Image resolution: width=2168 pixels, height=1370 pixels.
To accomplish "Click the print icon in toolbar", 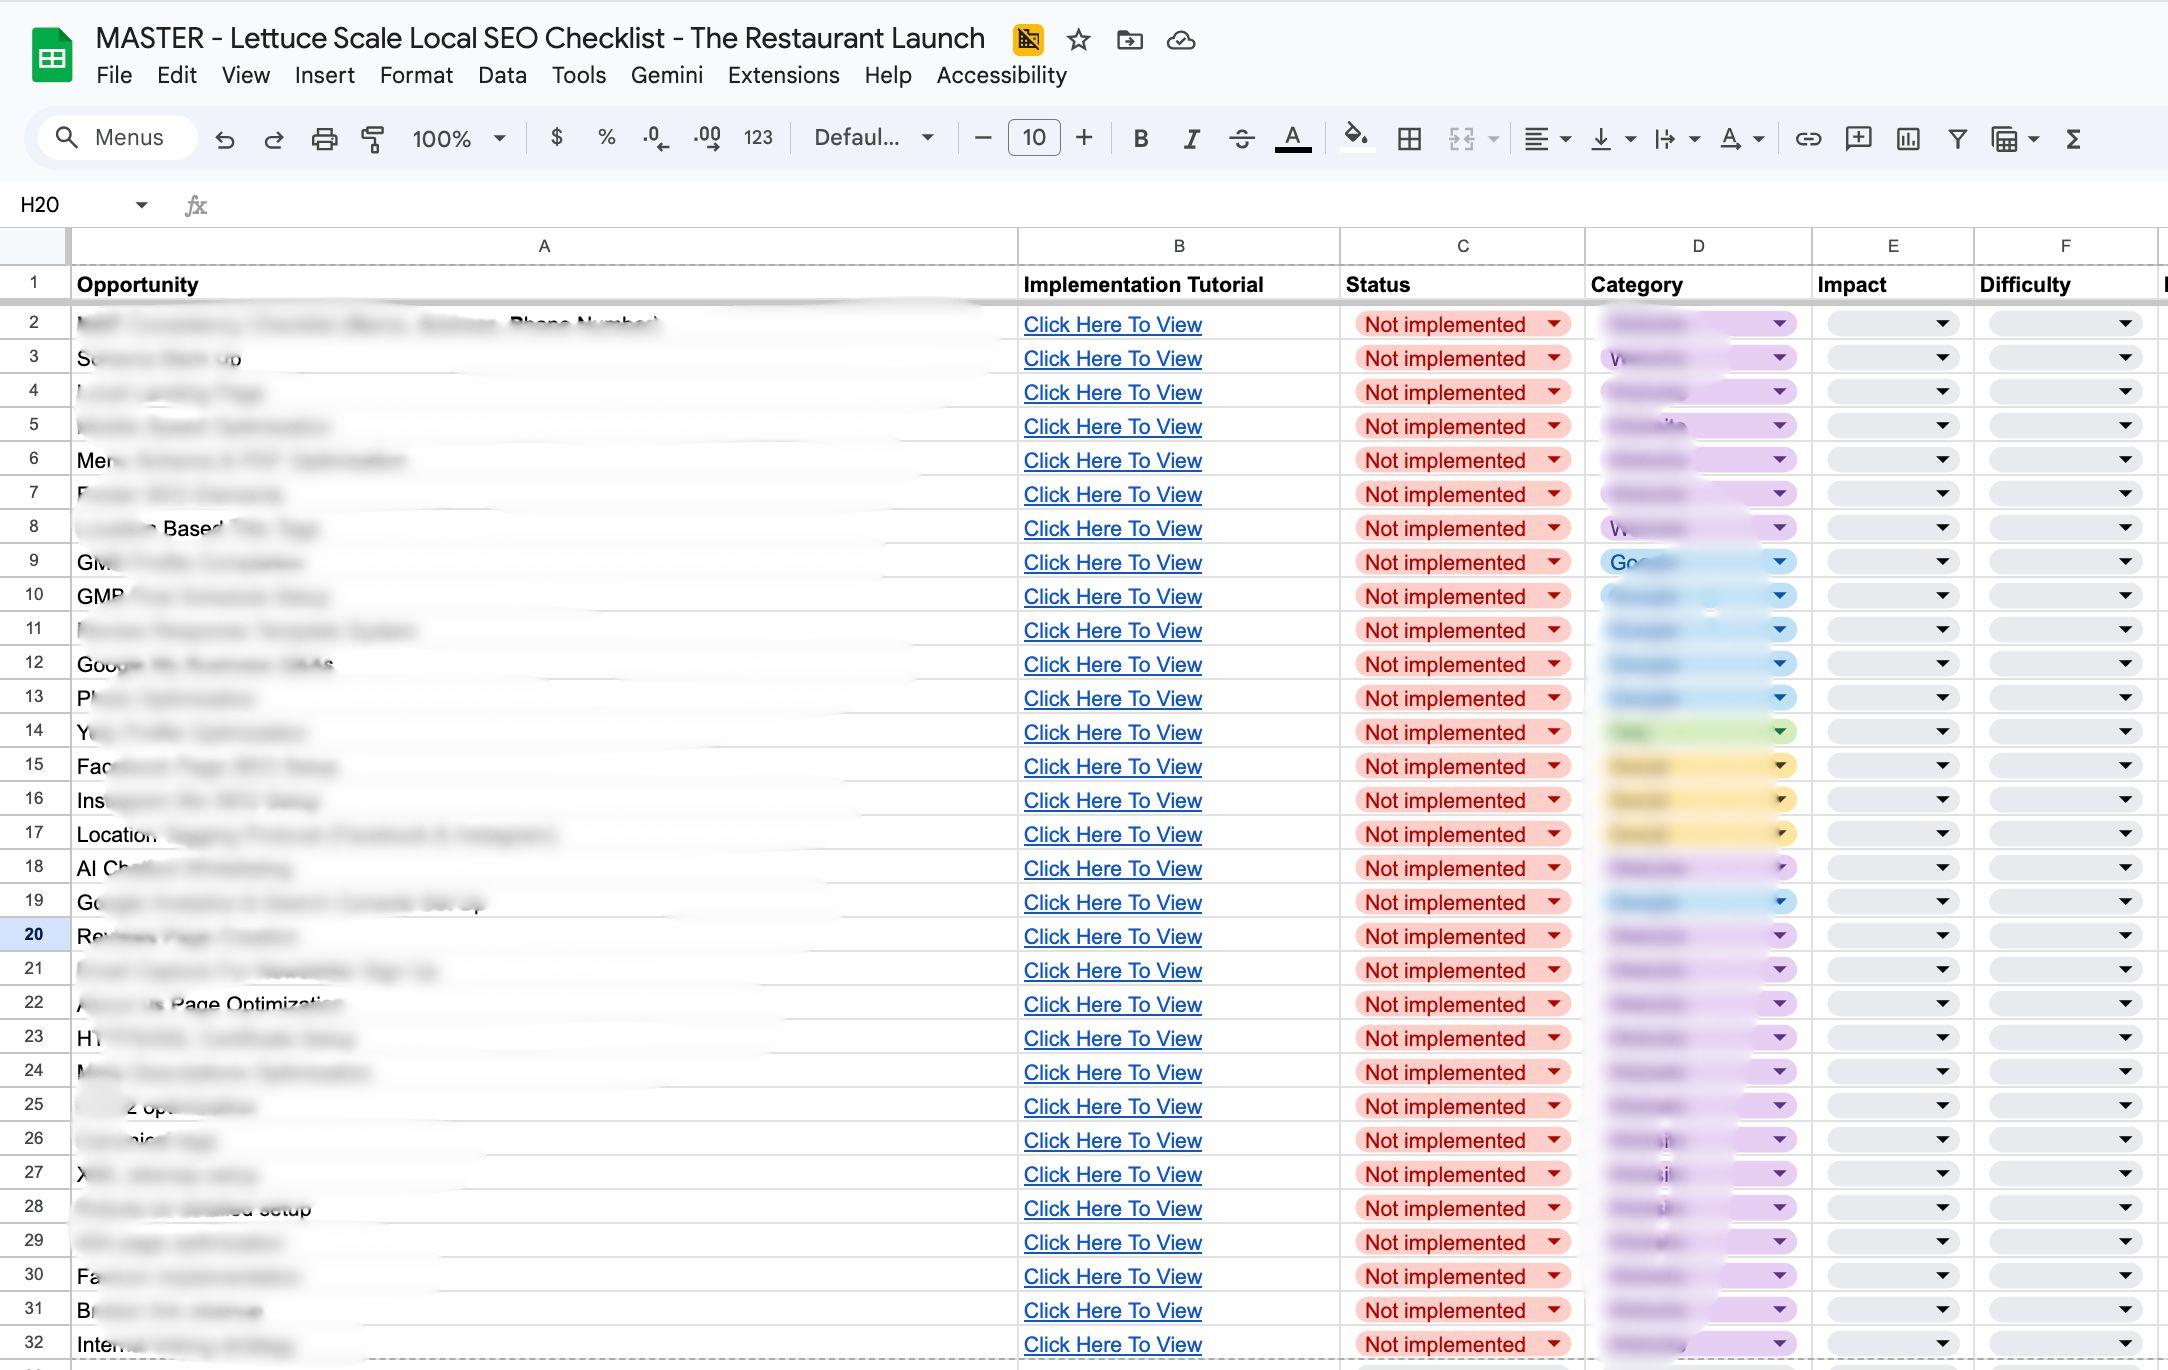I will point(324,139).
